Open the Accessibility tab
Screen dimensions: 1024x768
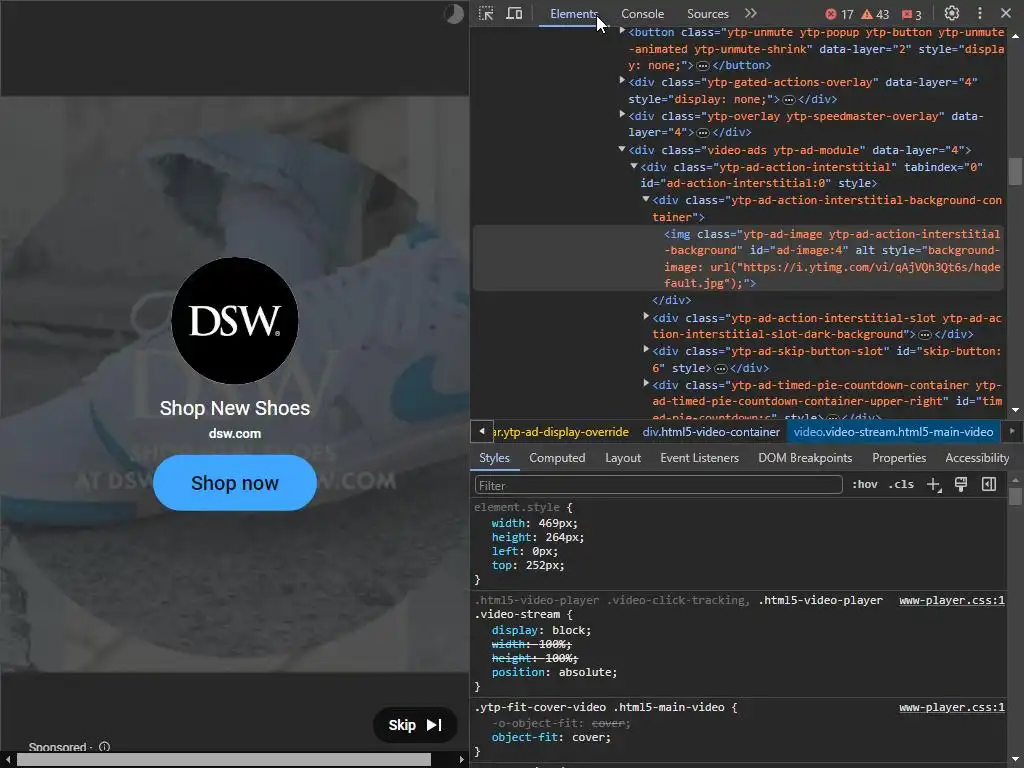tap(977, 458)
